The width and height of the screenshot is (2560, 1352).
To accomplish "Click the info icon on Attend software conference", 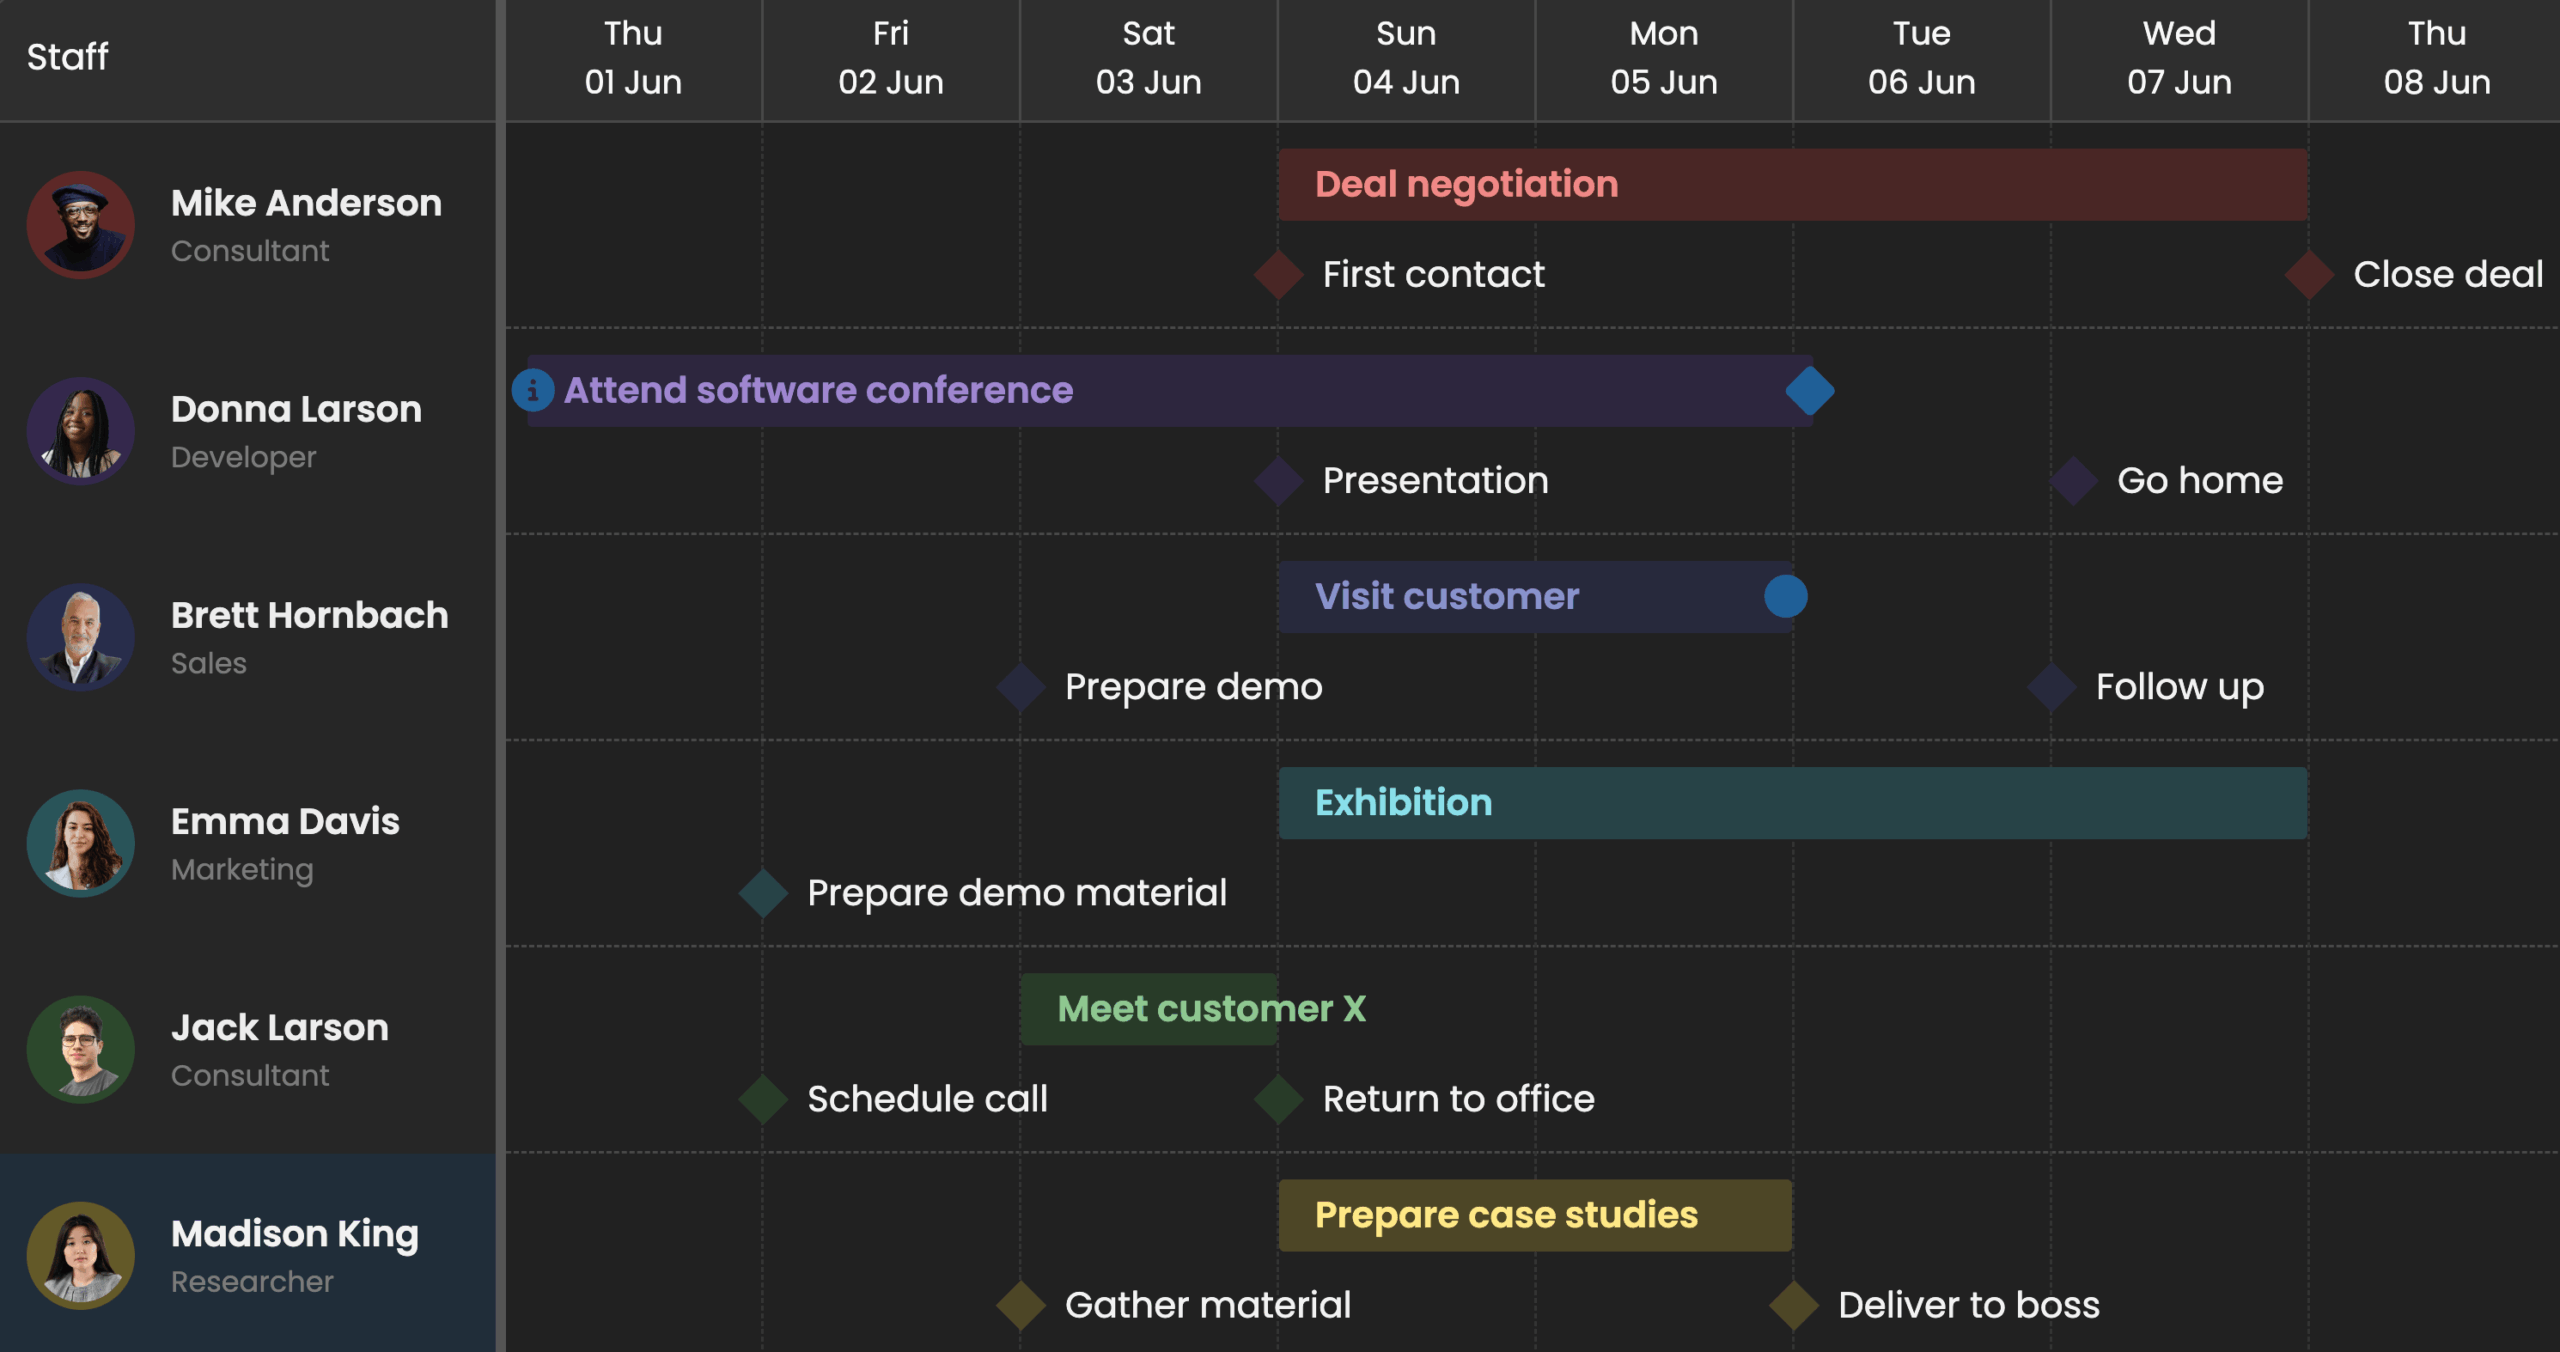I will pos(533,390).
